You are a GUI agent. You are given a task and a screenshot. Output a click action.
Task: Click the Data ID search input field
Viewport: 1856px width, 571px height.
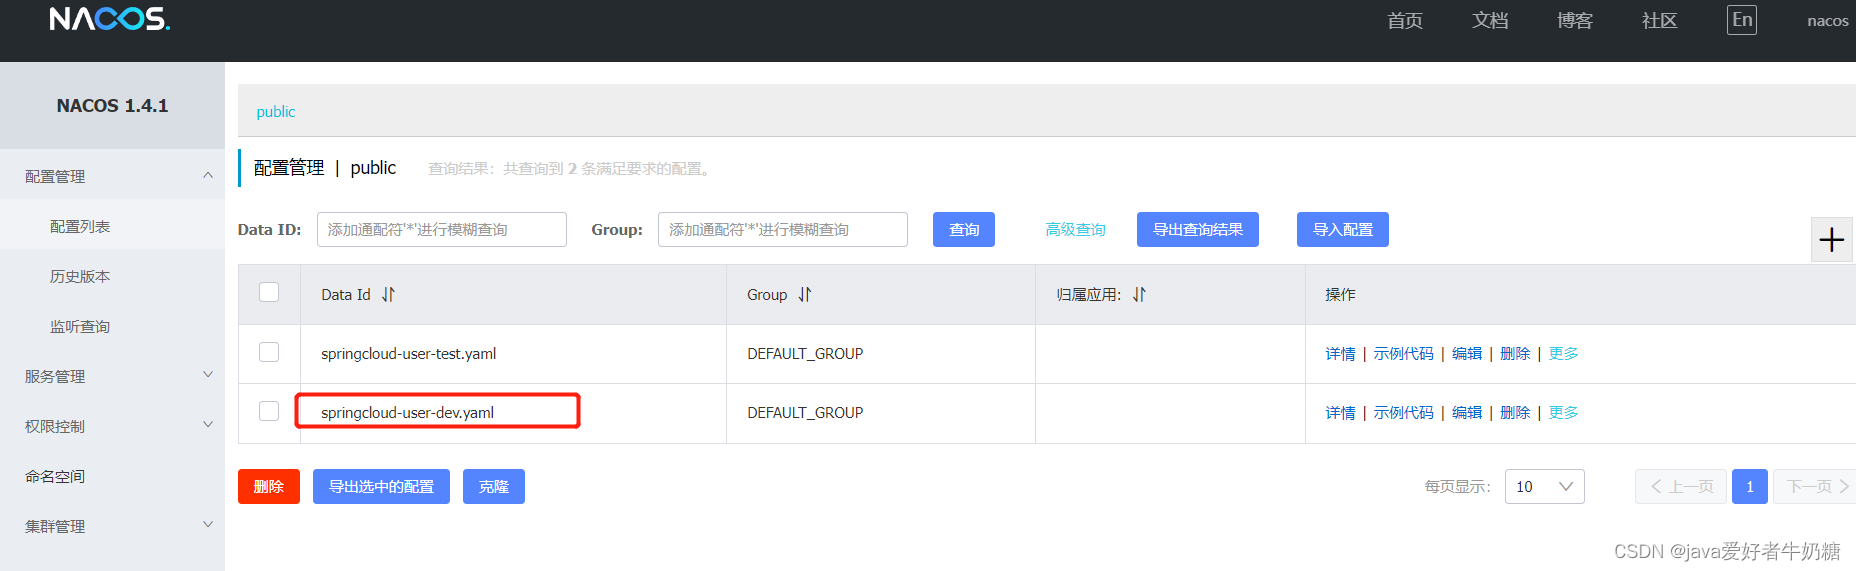[x=441, y=230]
